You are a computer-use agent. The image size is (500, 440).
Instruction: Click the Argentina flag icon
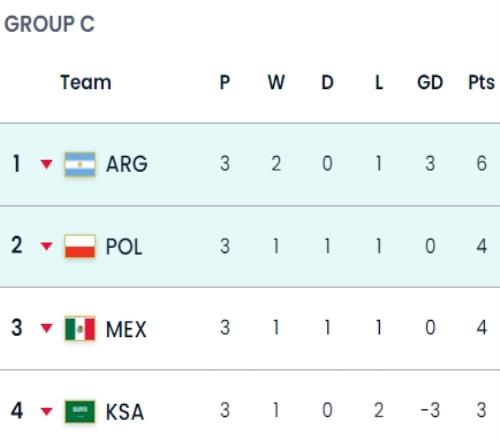click(x=80, y=164)
